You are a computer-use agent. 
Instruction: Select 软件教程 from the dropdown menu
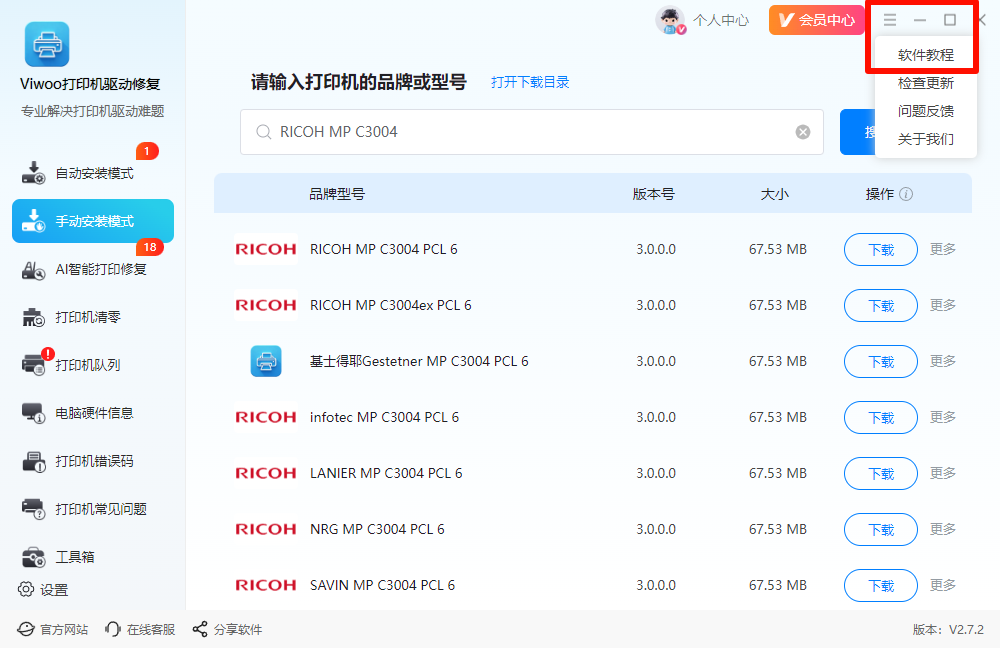pyautogui.click(x=925, y=55)
